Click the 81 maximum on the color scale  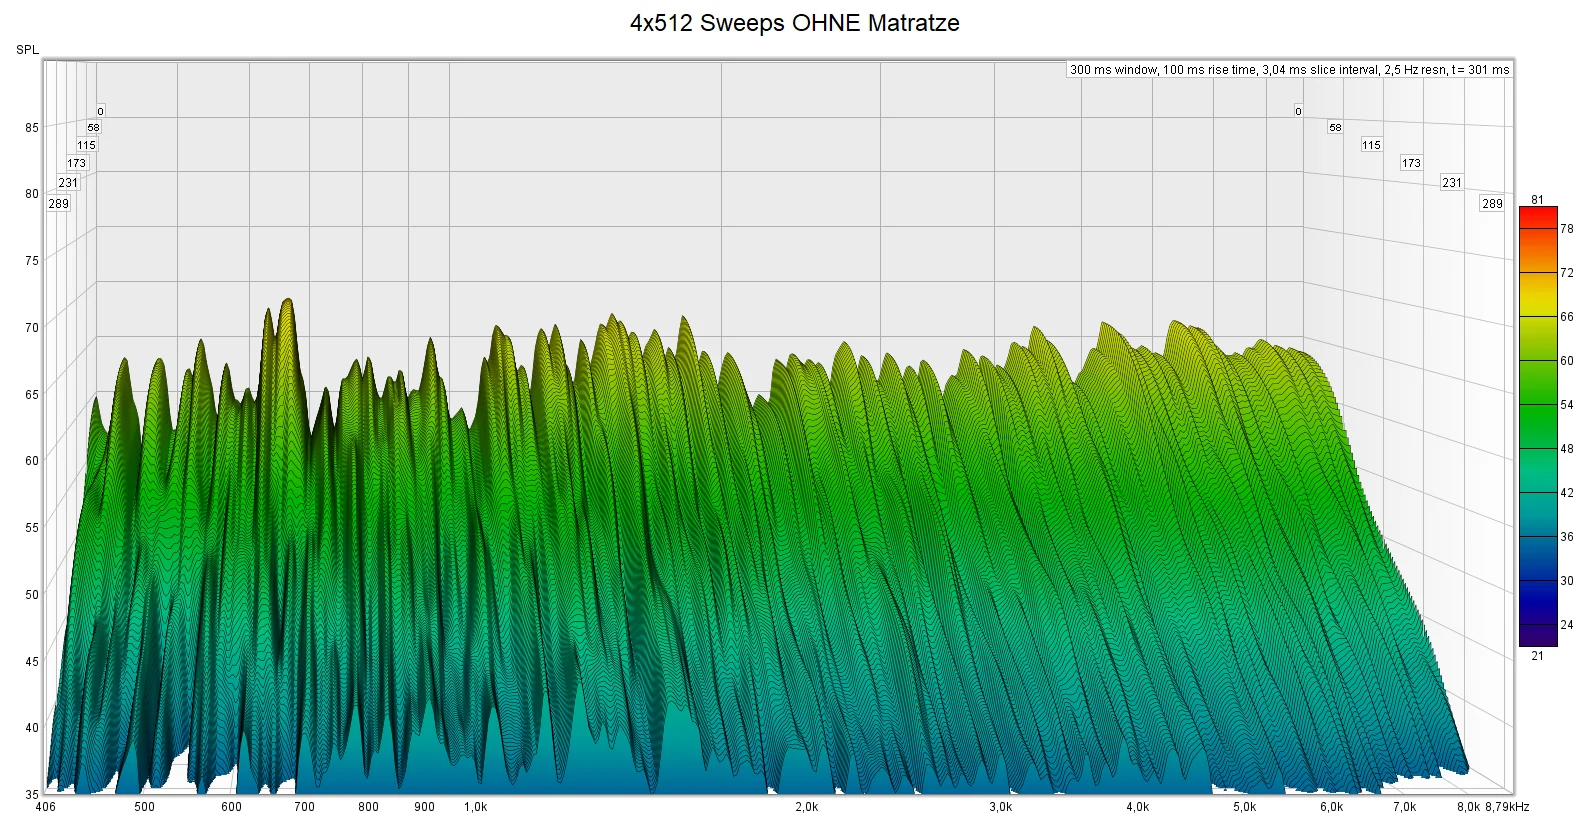pyautogui.click(x=1537, y=200)
